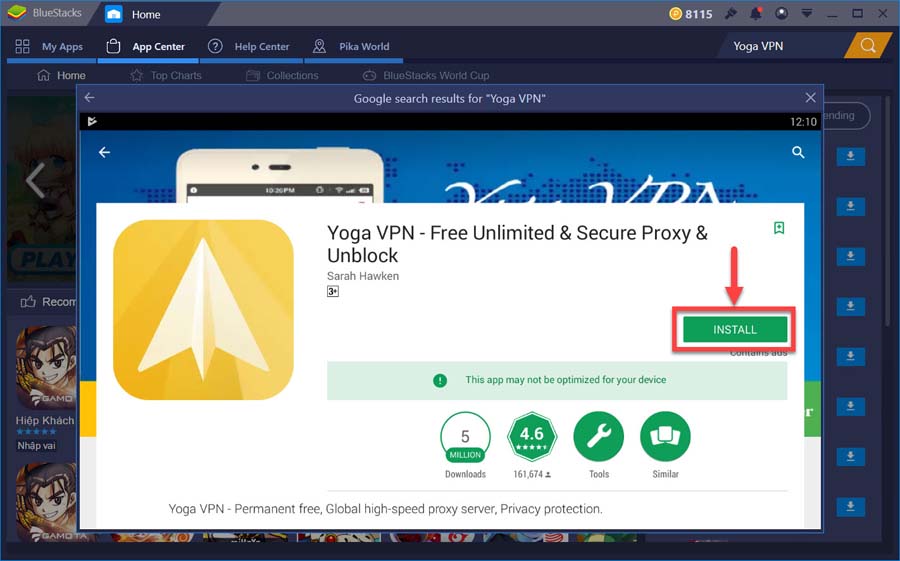Click the Nhập vai genre tag
The image size is (900, 561).
click(36, 446)
